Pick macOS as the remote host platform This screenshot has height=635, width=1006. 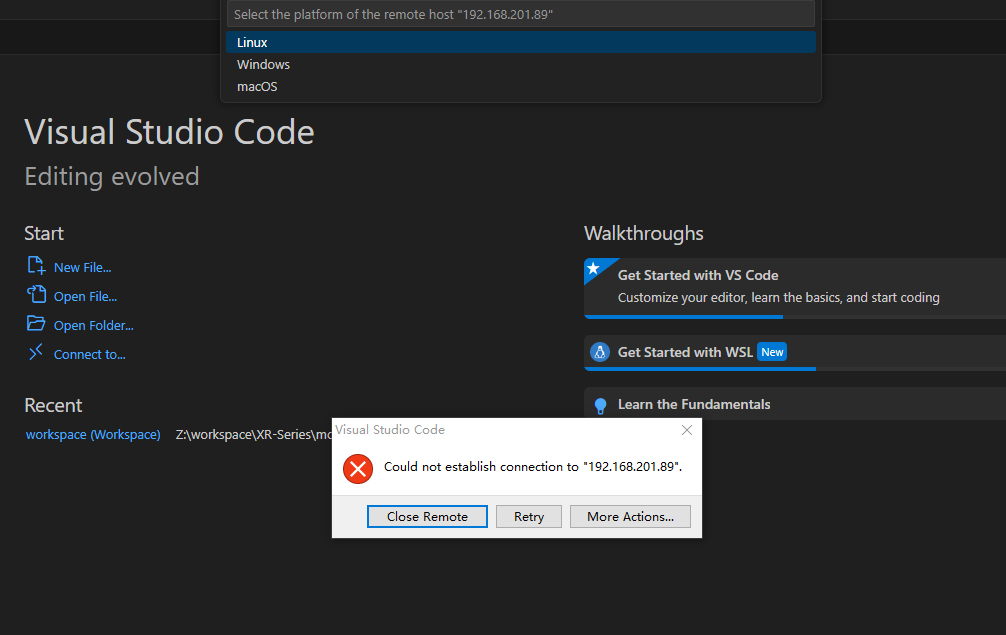pos(520,86)
